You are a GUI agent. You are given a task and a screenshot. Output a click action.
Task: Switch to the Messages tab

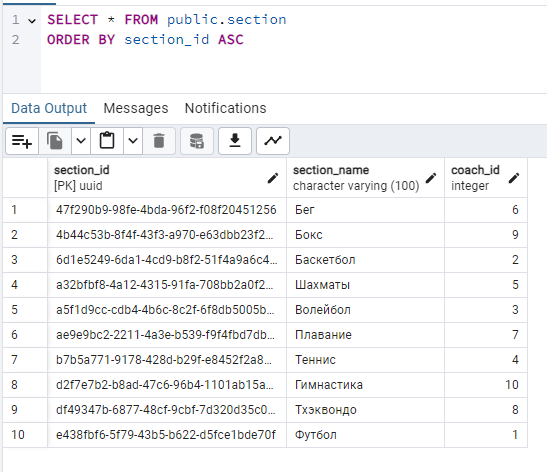(136, 108)
